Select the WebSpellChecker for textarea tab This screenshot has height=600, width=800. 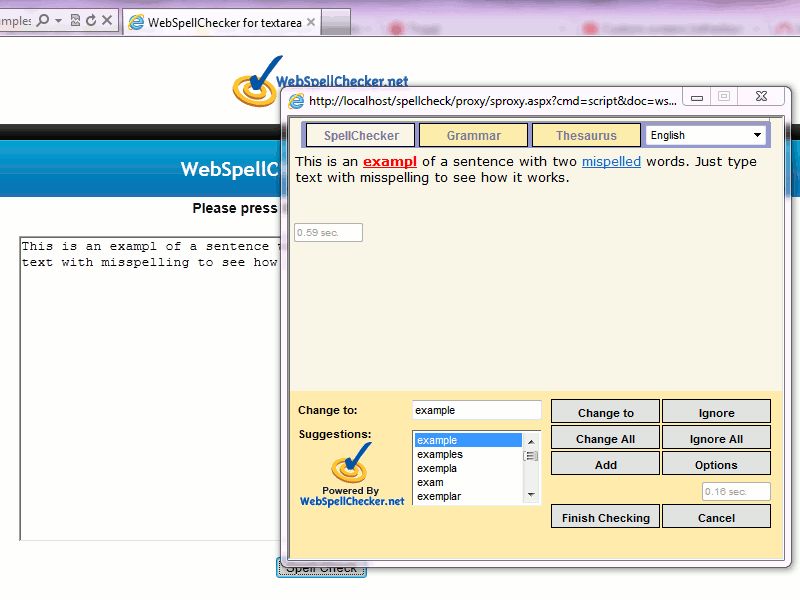click(x=222, y=22)
